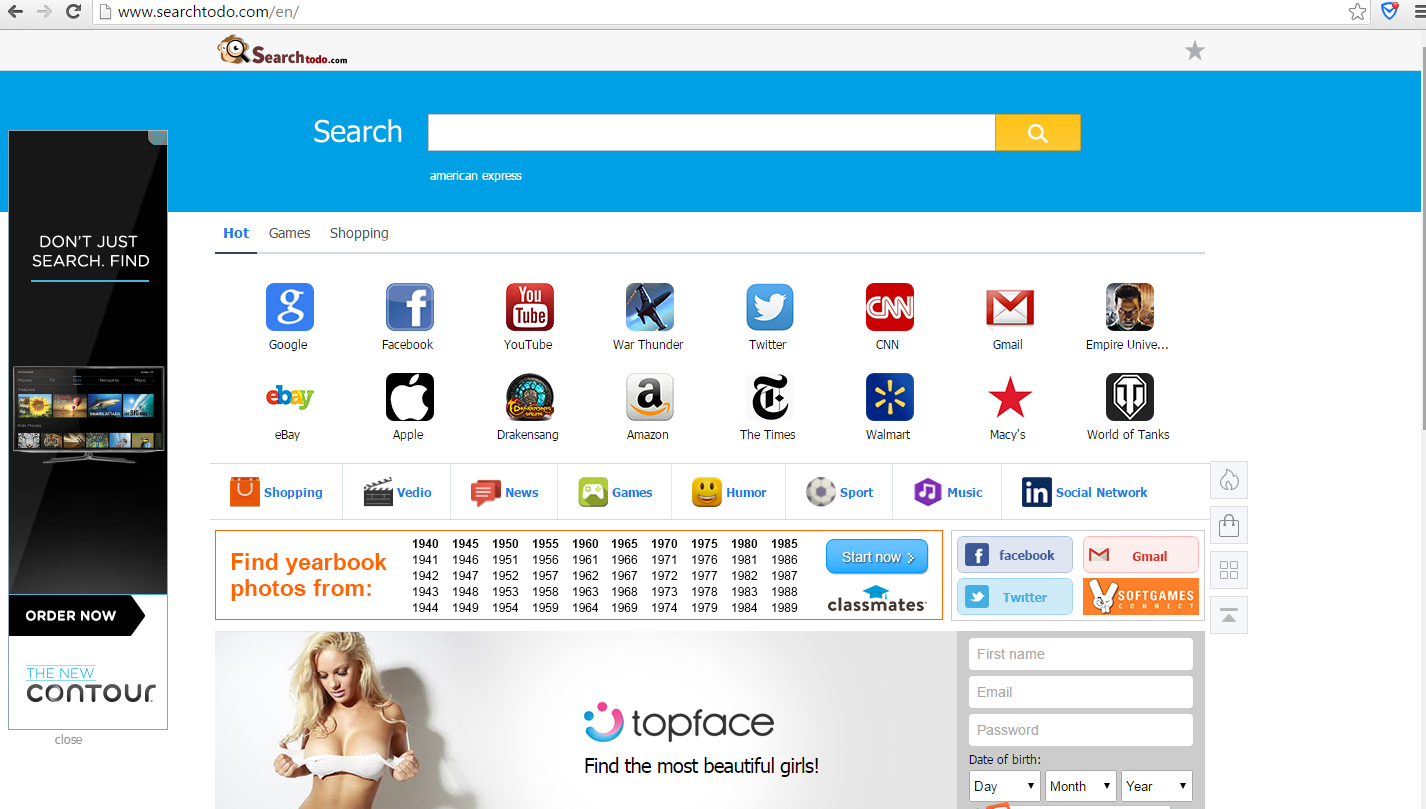The width and height of the screenshot is (1426, 809).
Task: Click the Softgames Connect button
Action: point(1141,597)
